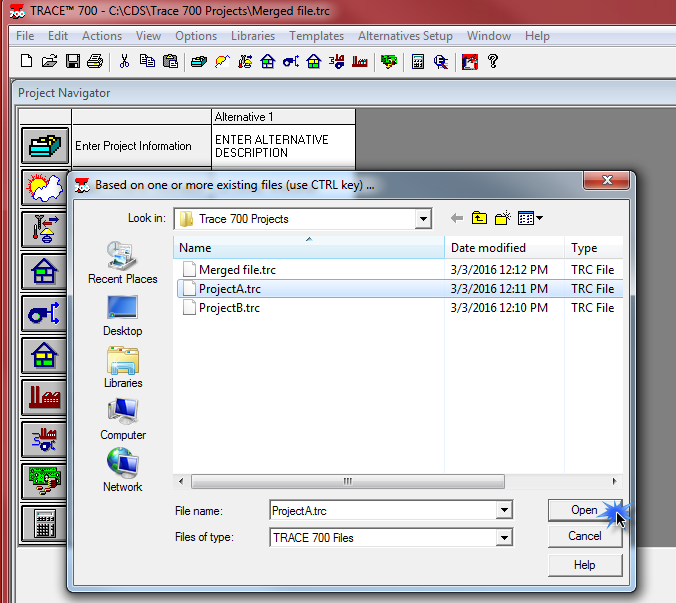The height and width of the screenshot is (603, 676).
Task: Click the Paste clipboard toolbar icon
Action: point(170,61)
